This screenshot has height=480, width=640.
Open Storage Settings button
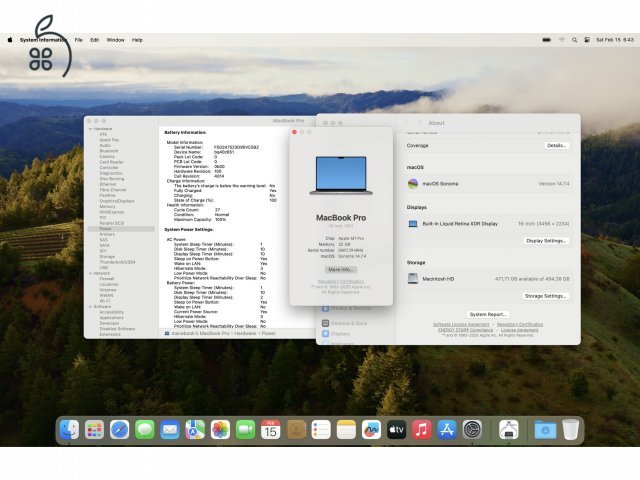pos(545,296)
